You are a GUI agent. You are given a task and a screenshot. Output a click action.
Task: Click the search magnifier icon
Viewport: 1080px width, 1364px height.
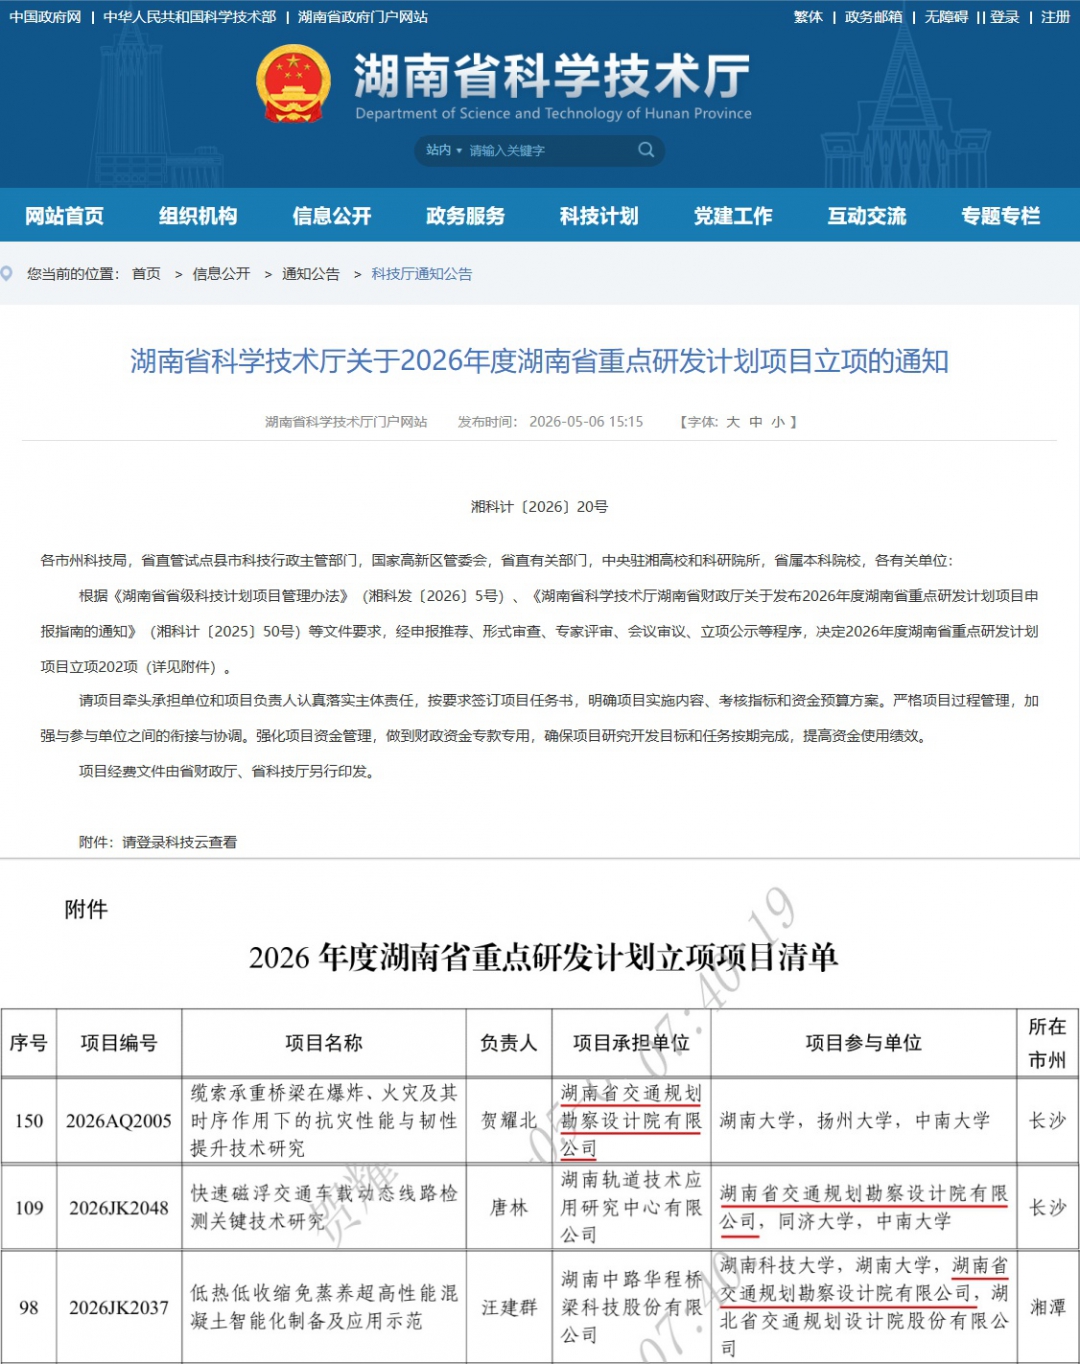[646, 150]
